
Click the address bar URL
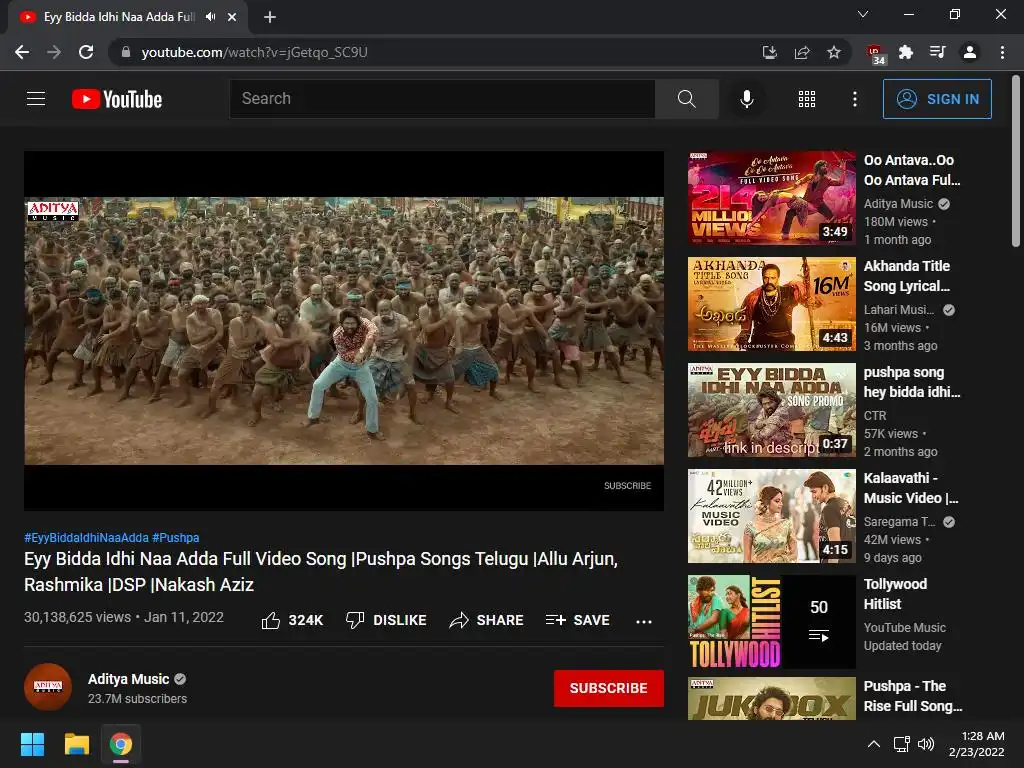coord(254,52)
